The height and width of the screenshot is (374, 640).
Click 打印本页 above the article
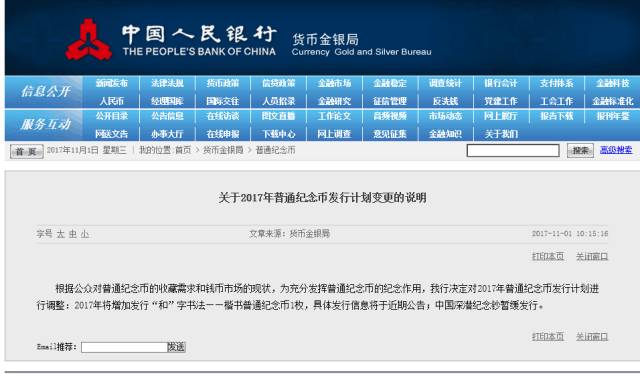pos(548,256)
